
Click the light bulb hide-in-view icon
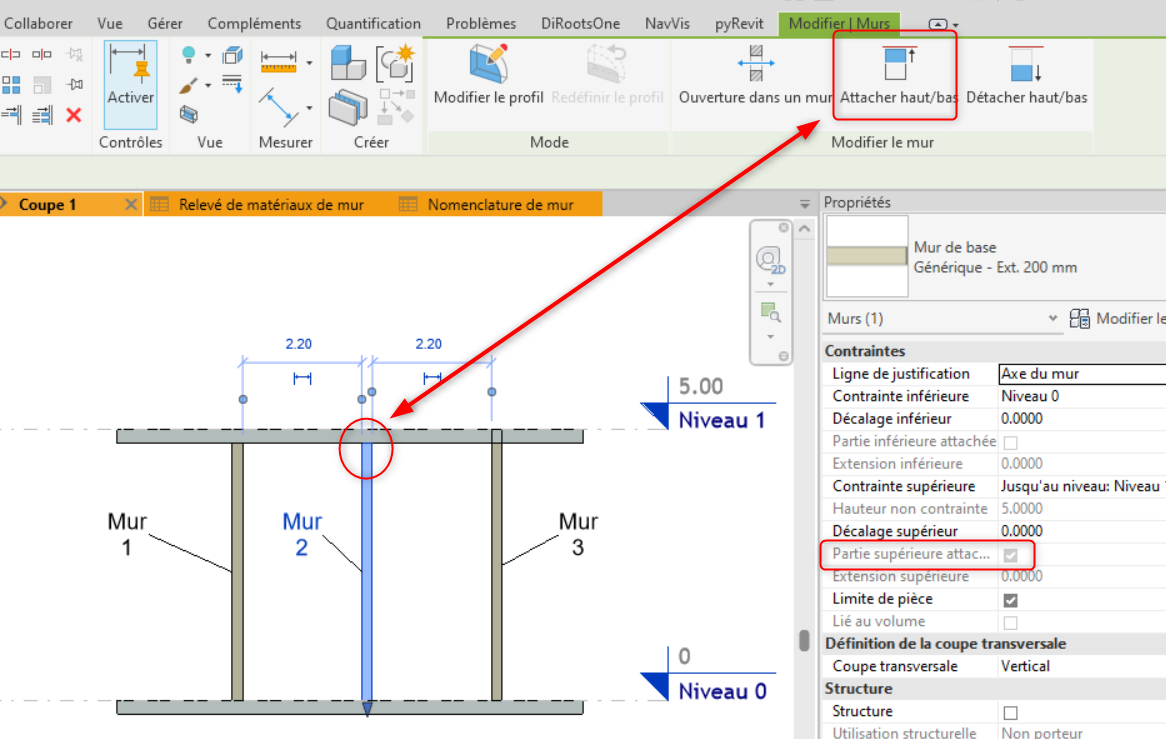[x=189, y=54]
